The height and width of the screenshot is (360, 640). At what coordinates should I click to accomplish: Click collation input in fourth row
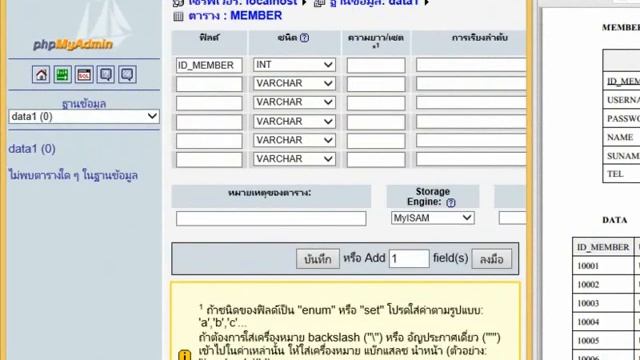[471, 122]
